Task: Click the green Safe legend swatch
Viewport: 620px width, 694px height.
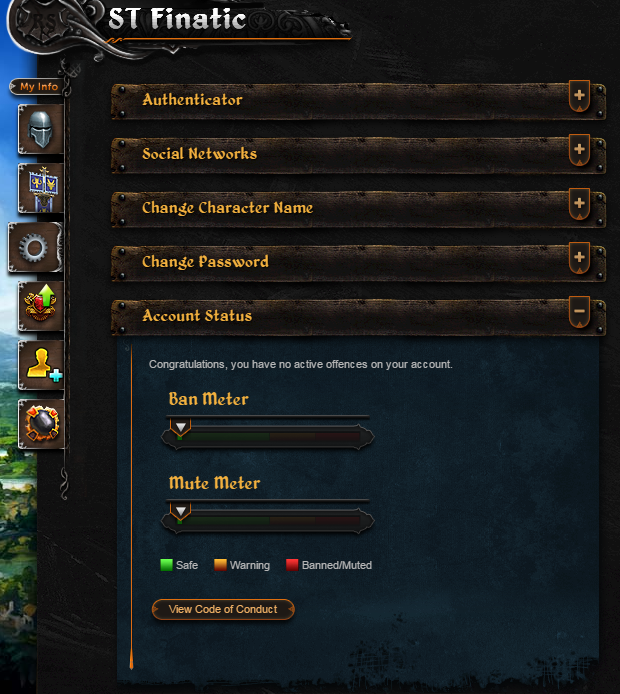Action: (x=166, y=565)
